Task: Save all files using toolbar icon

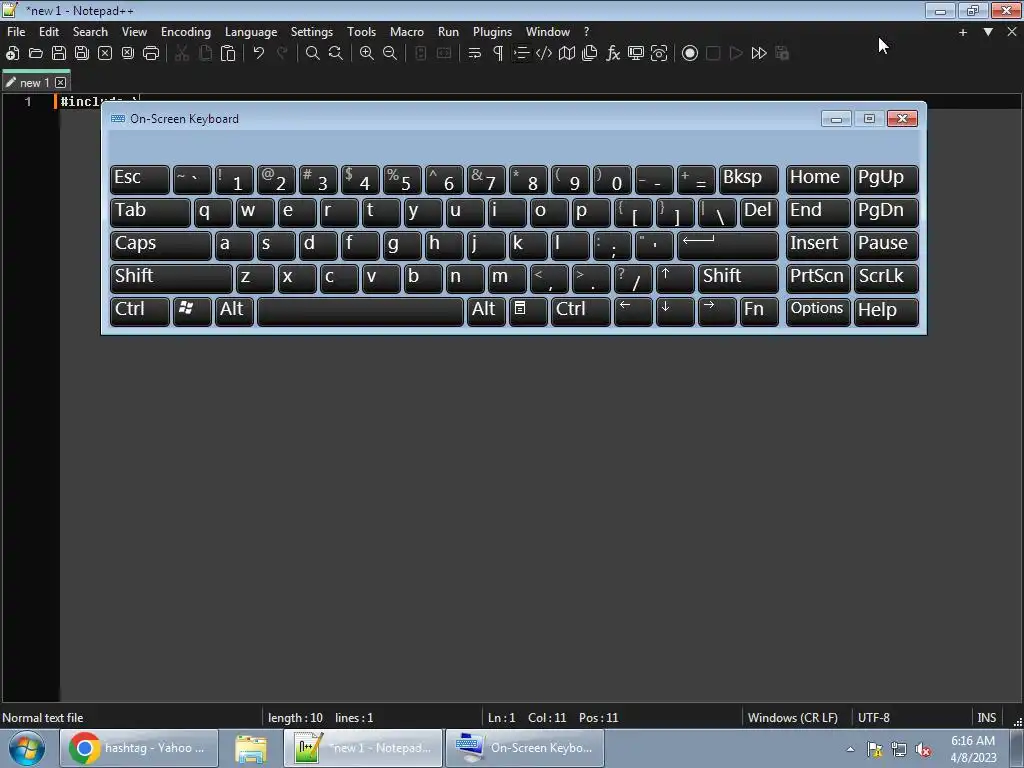Action: [x=82, y=54]
